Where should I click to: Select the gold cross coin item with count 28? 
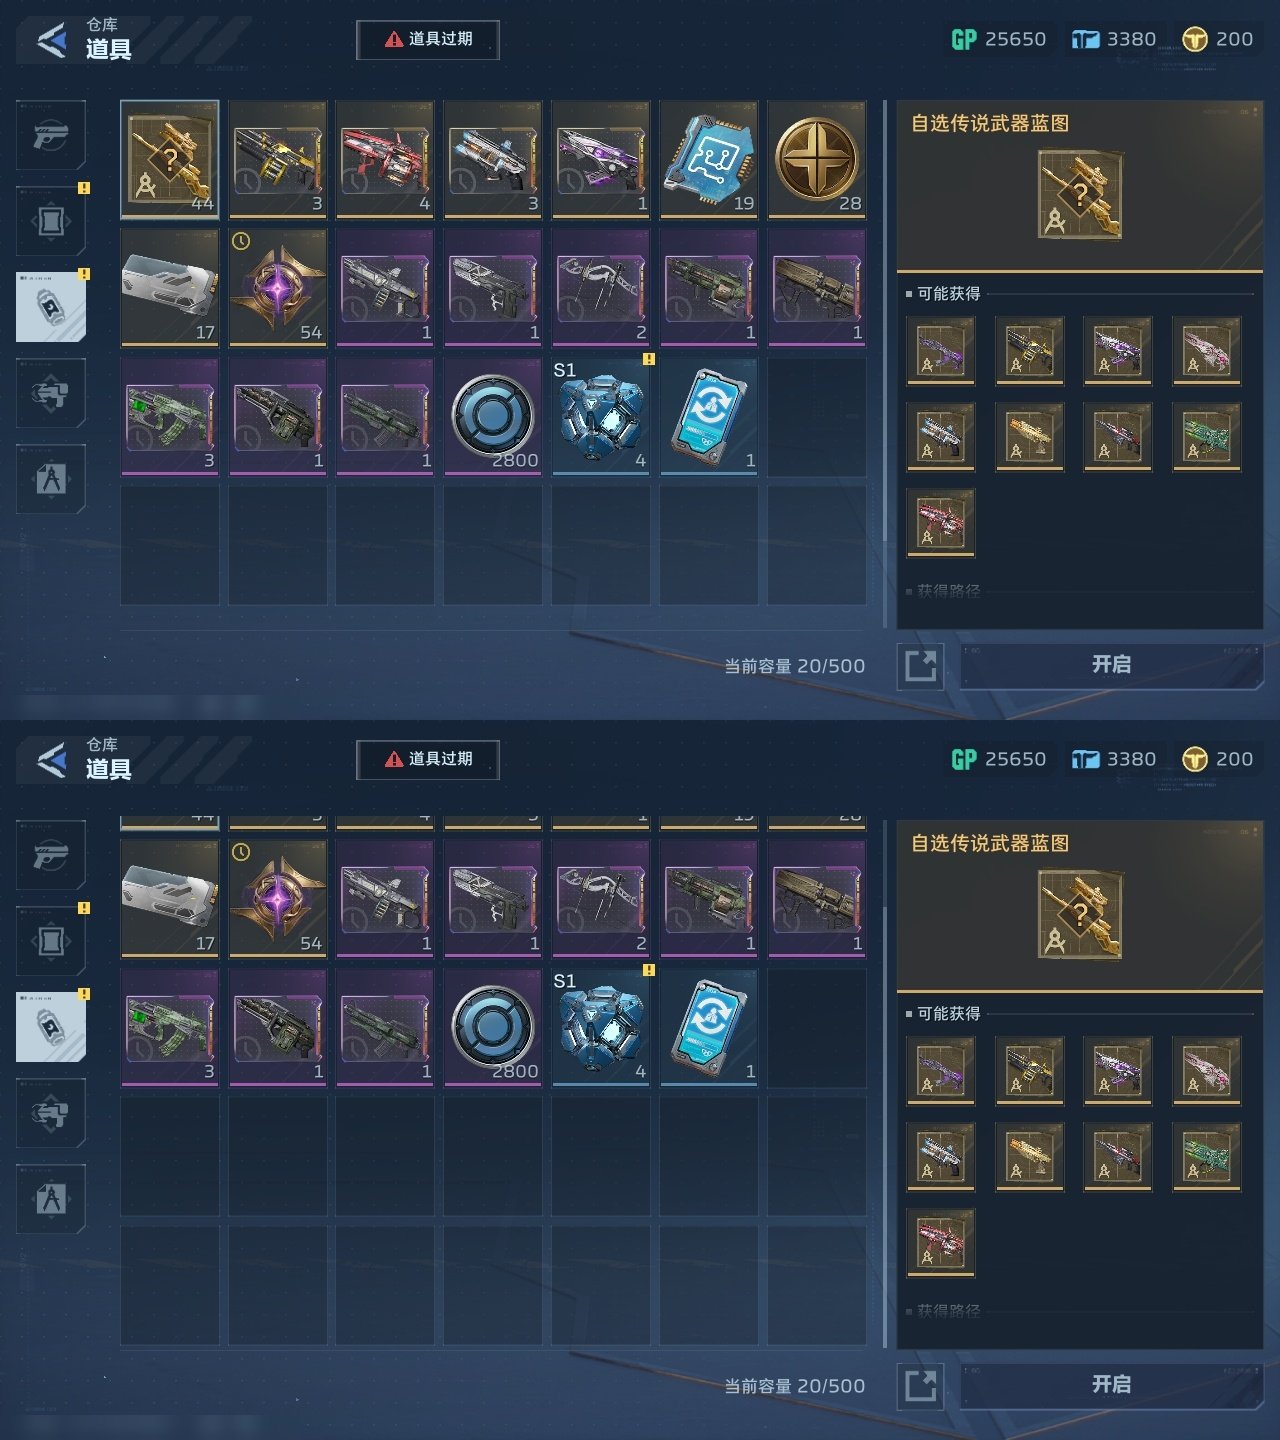pyautogui.click(x=816, y=159)
